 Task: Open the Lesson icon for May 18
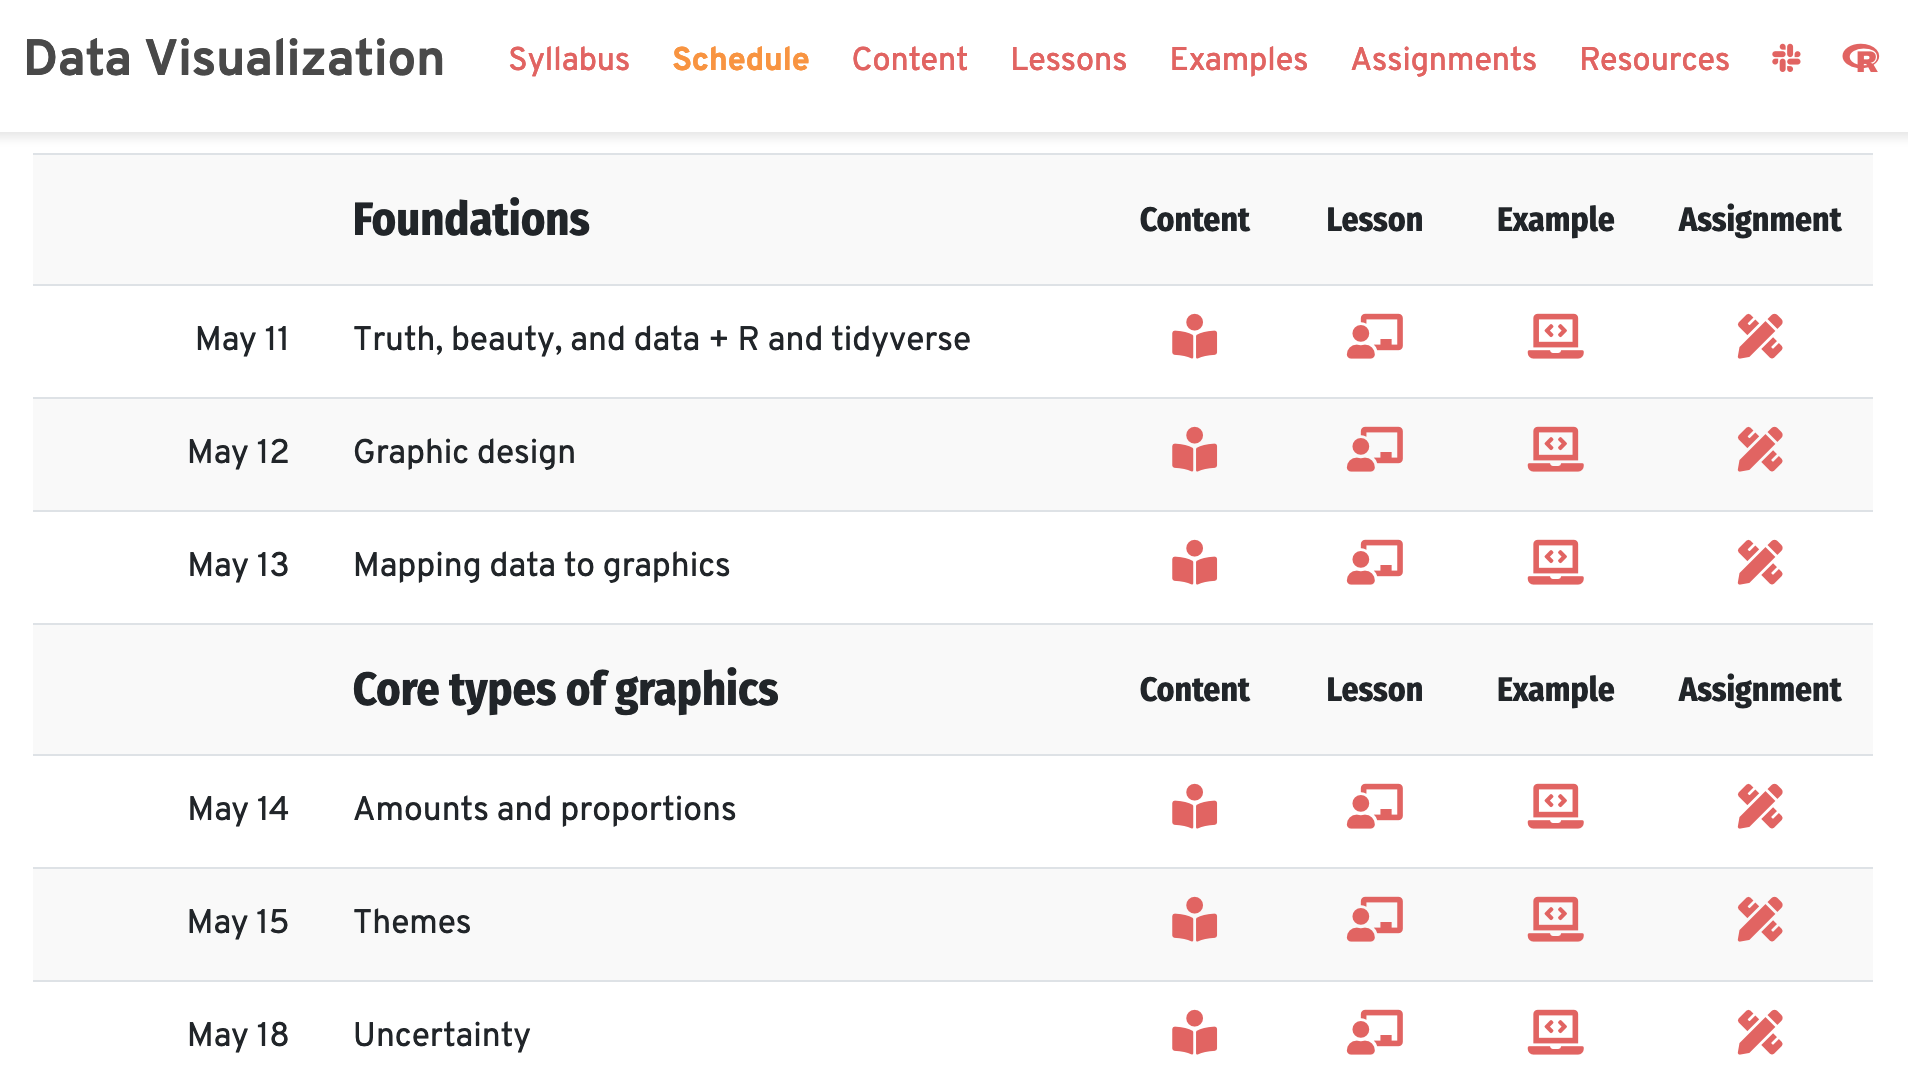point(1374,1034)
